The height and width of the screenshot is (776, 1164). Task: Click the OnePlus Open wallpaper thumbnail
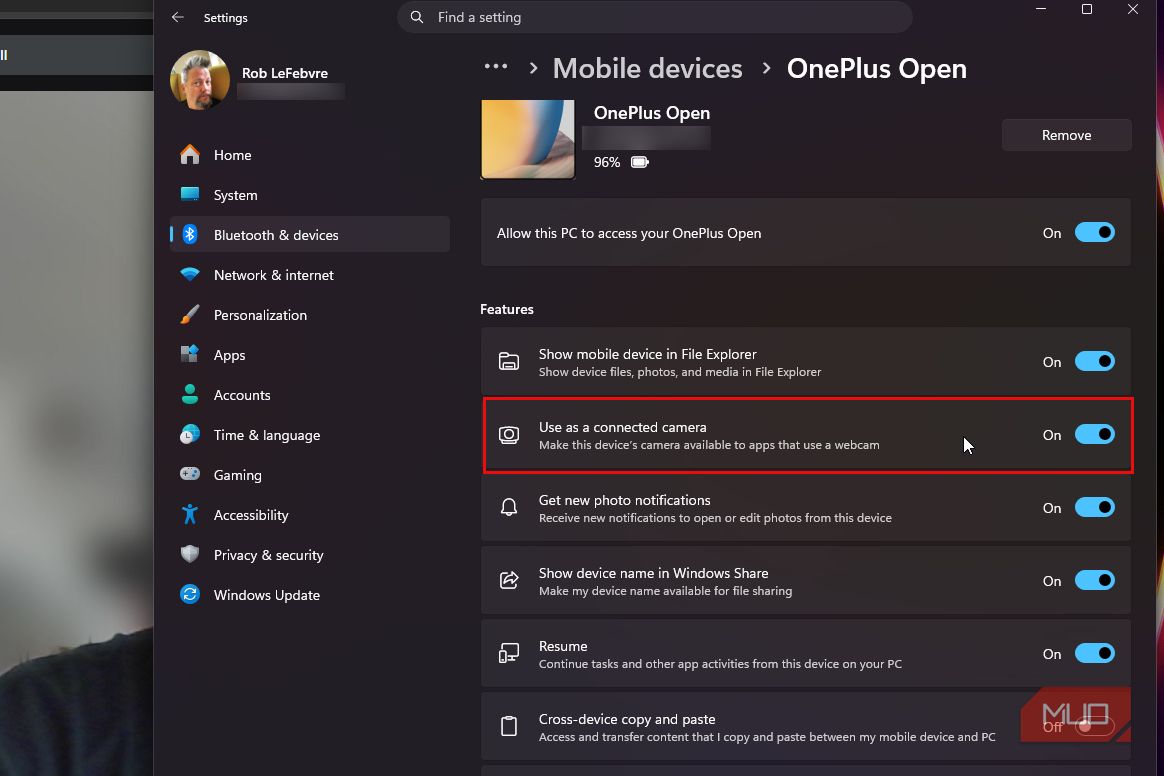pyautogui.click(x=528, y=139)
